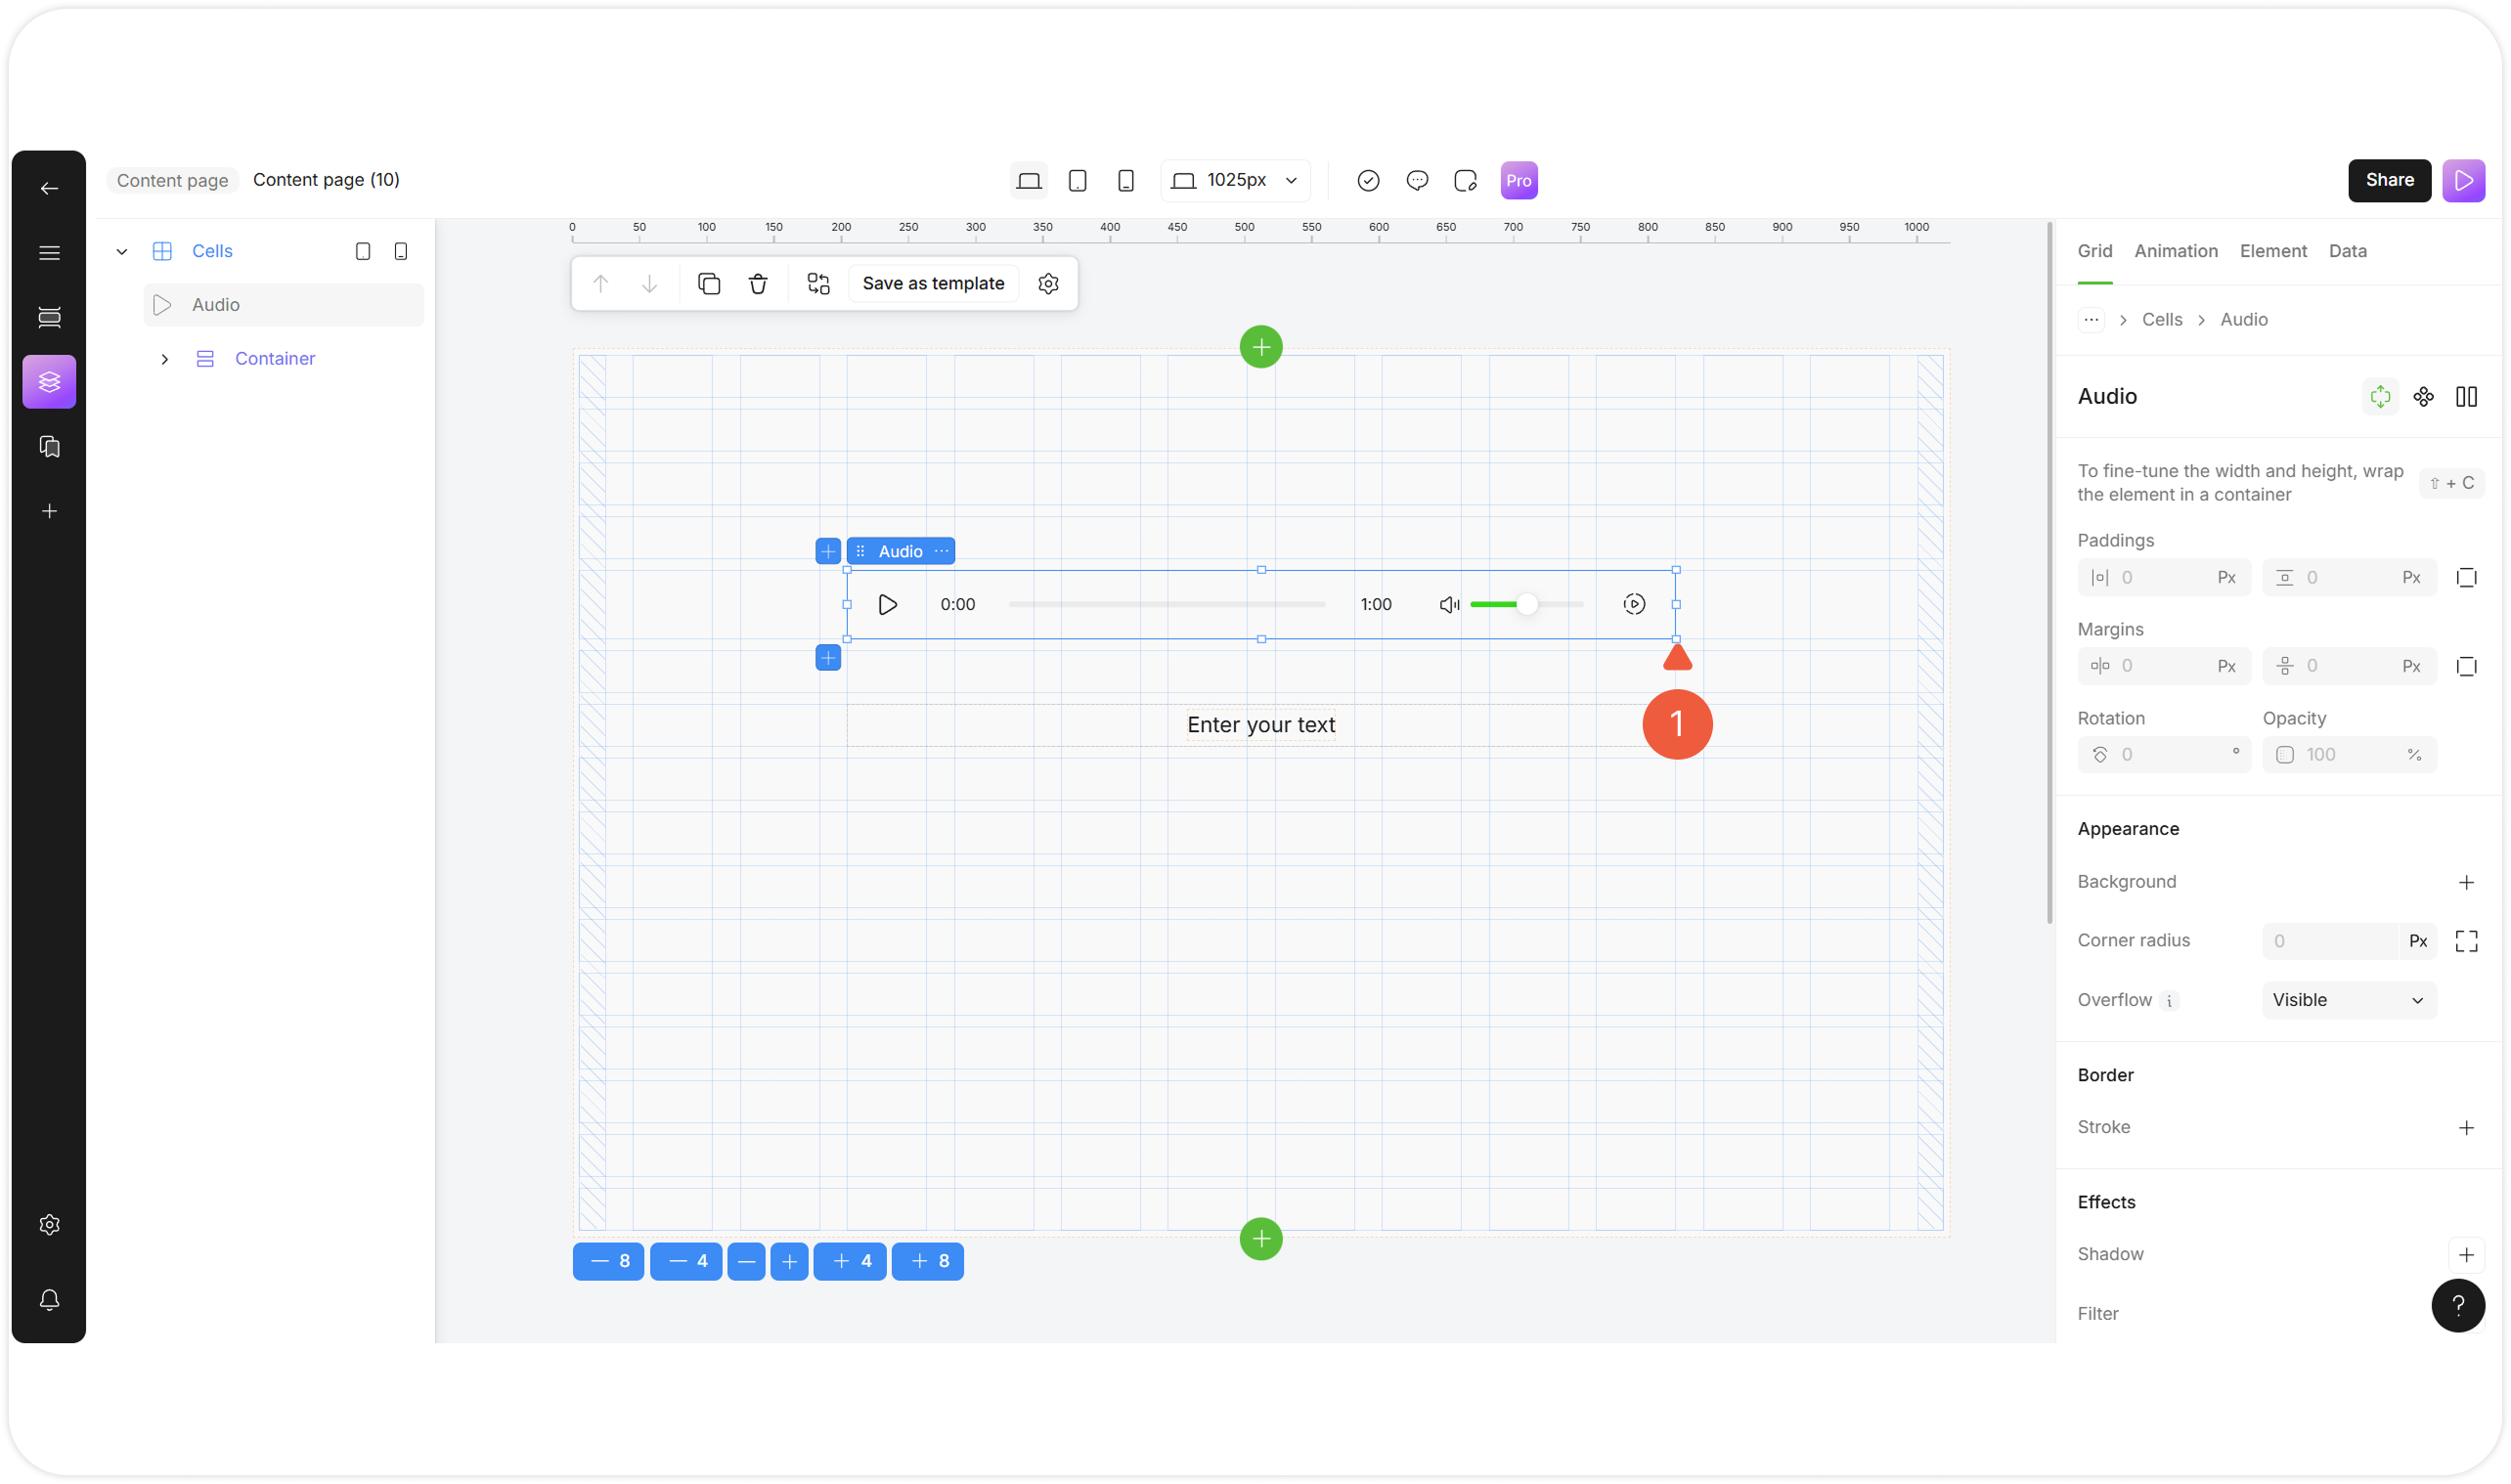Open the Overflow Visible dropdown
The image size is (2511, 1484).
pyautogui.click(x=2348, y=1000)
